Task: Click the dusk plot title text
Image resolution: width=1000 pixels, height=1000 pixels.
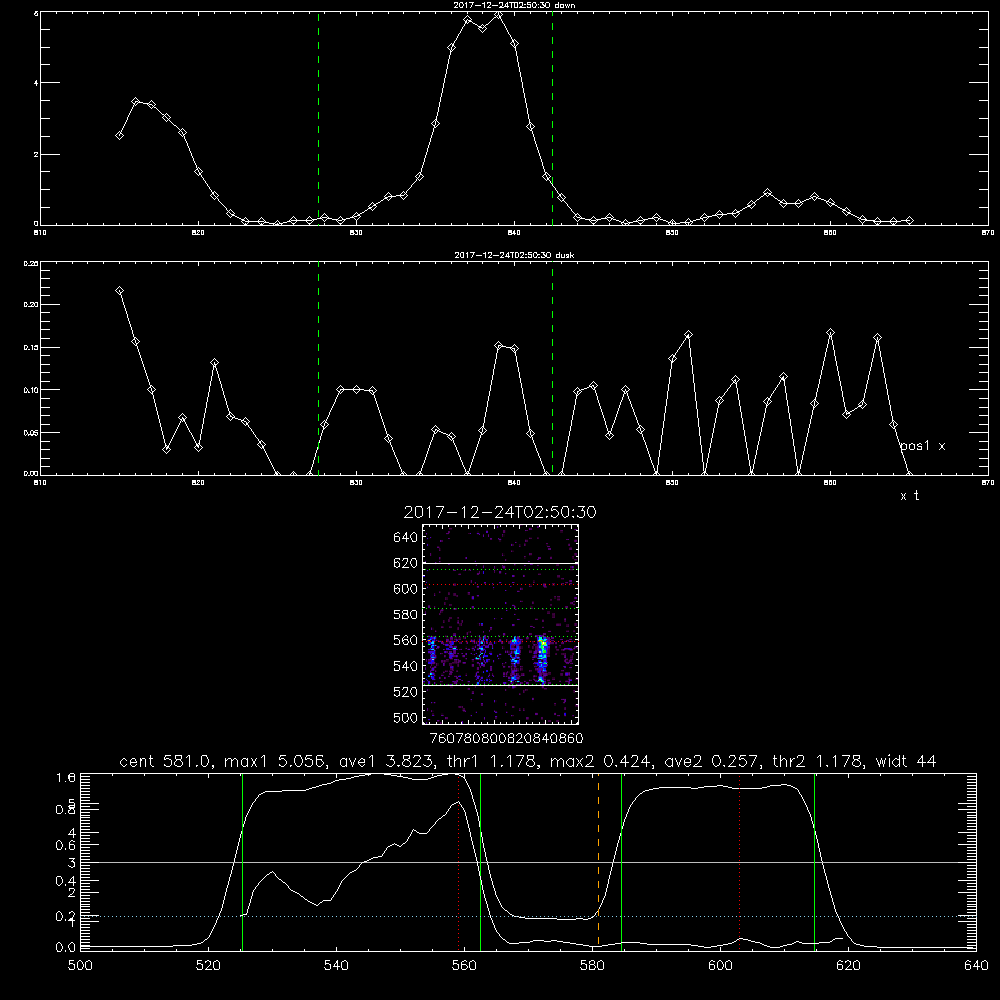Action: point(514,255)
